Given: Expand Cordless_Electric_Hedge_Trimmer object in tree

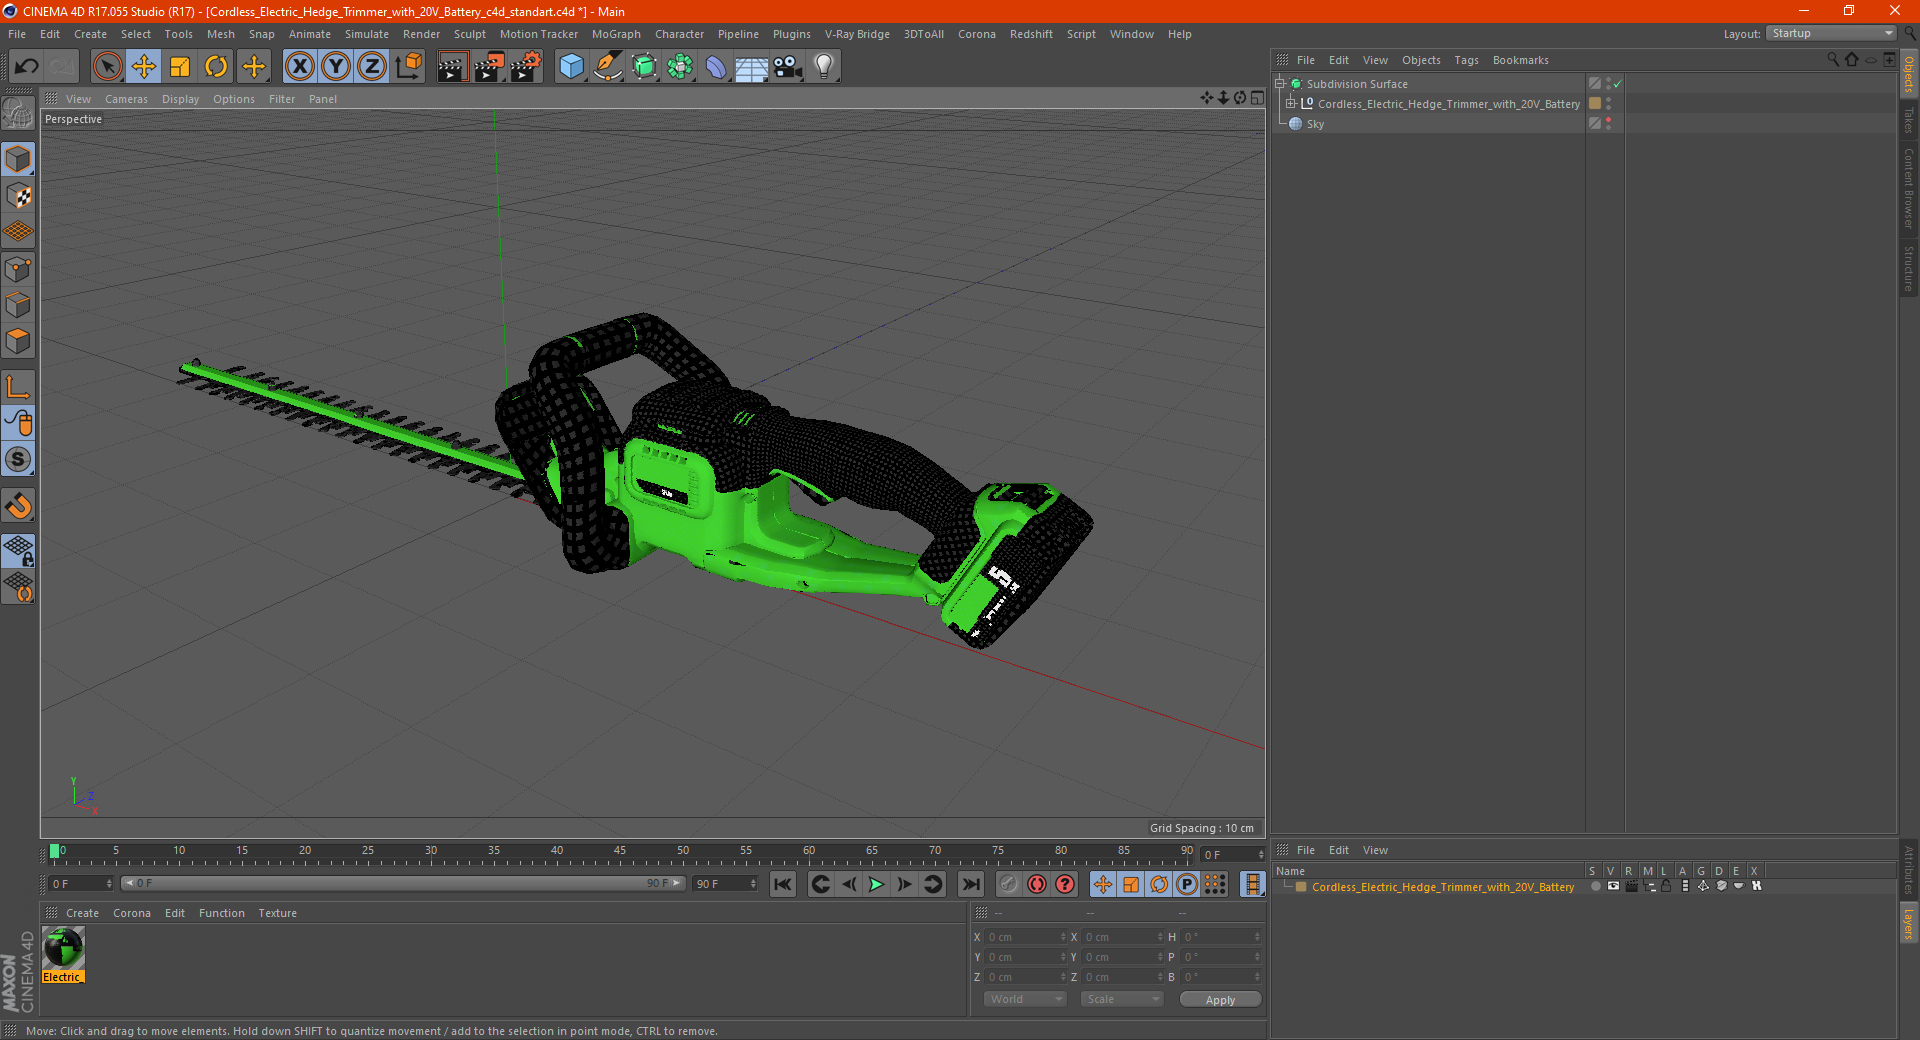Looking at the screenshot, I should [1291, 103].
